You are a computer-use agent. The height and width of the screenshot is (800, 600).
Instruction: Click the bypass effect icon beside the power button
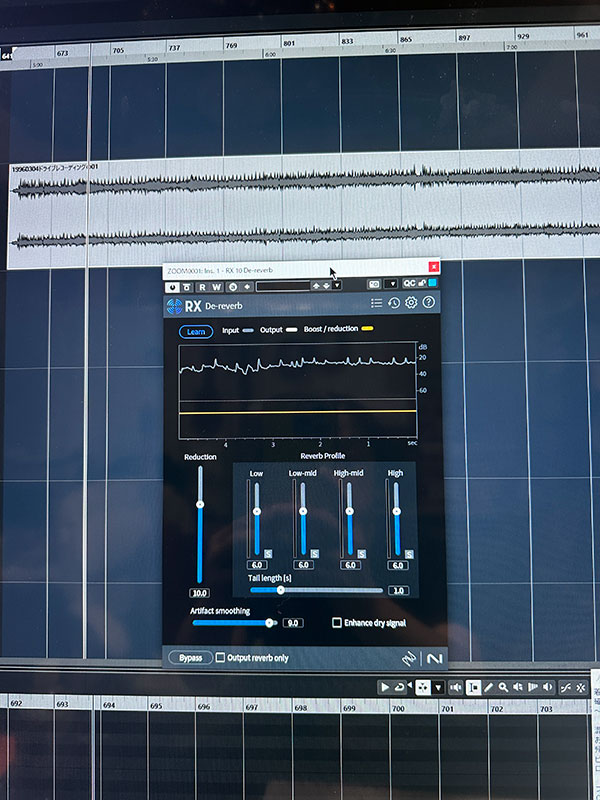pos(187,287)
